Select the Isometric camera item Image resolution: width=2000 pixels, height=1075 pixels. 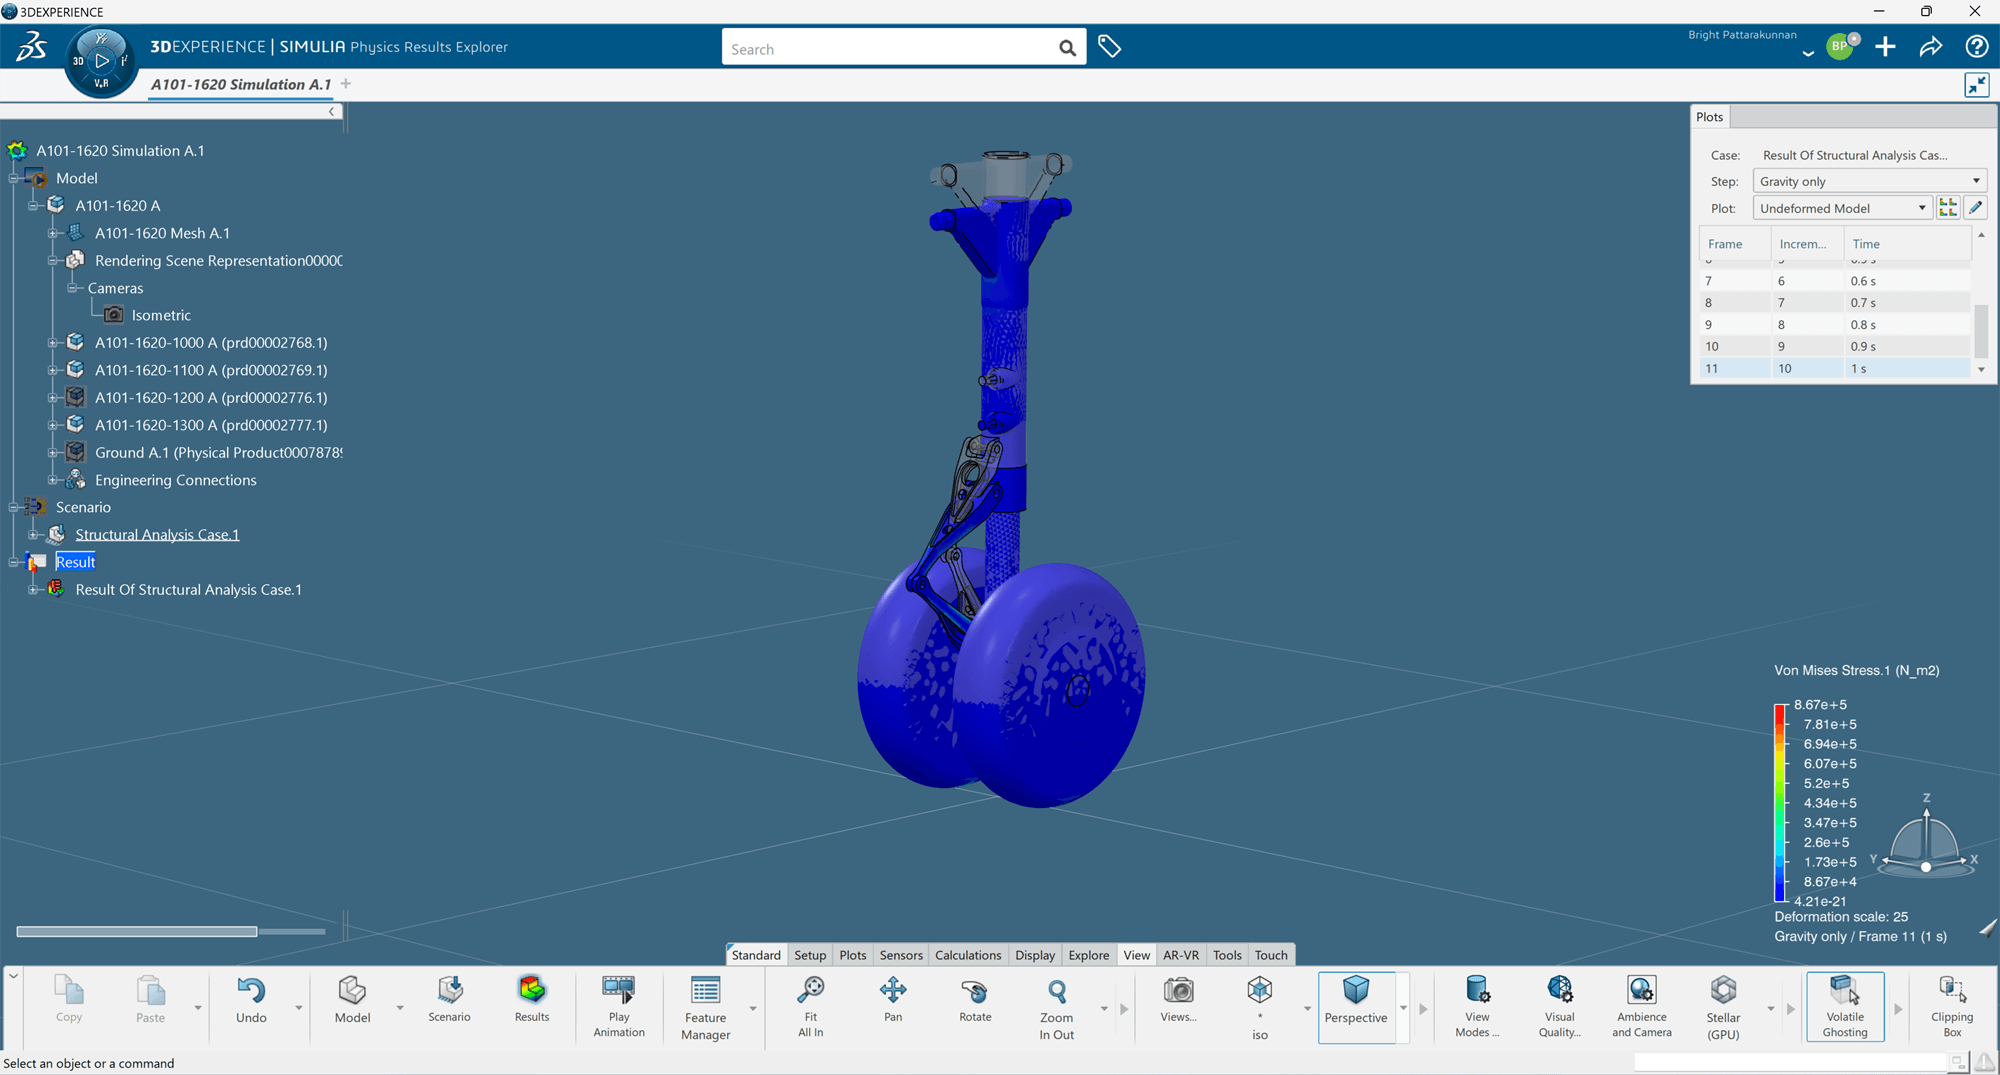pyautogui.click(x=160, y=315)
